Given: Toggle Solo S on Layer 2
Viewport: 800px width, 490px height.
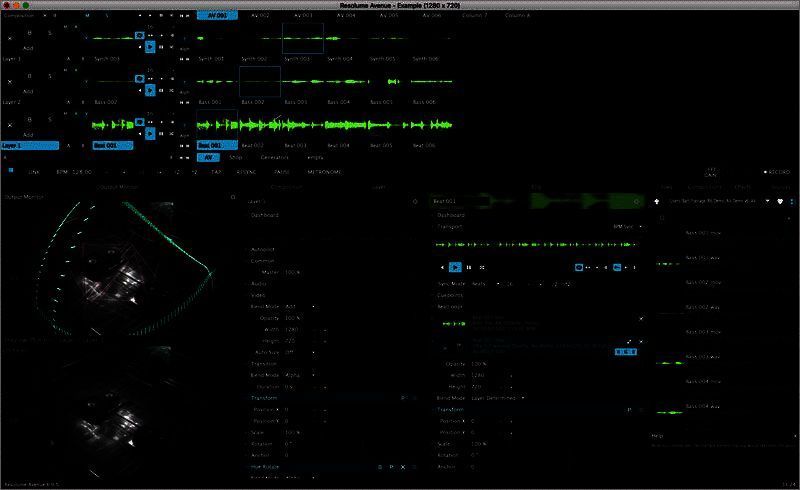Looking at the screenshot, I should click(49, 76).
